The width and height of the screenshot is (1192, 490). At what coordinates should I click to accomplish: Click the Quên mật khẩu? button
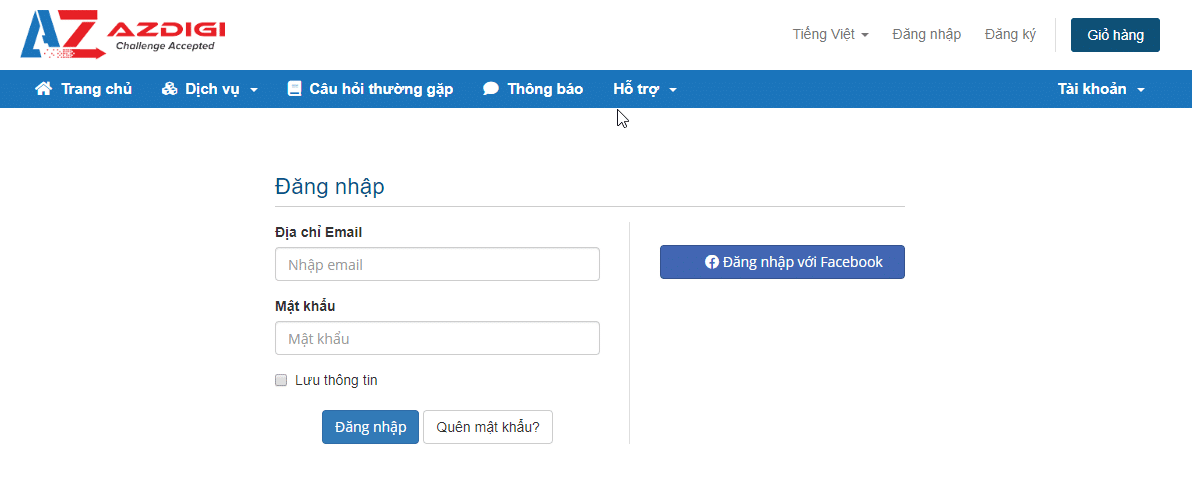point(488,427)
